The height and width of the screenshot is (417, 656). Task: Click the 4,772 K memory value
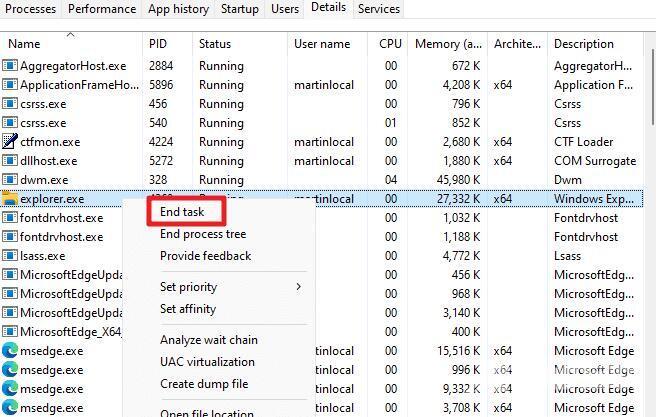click(461, 256)
